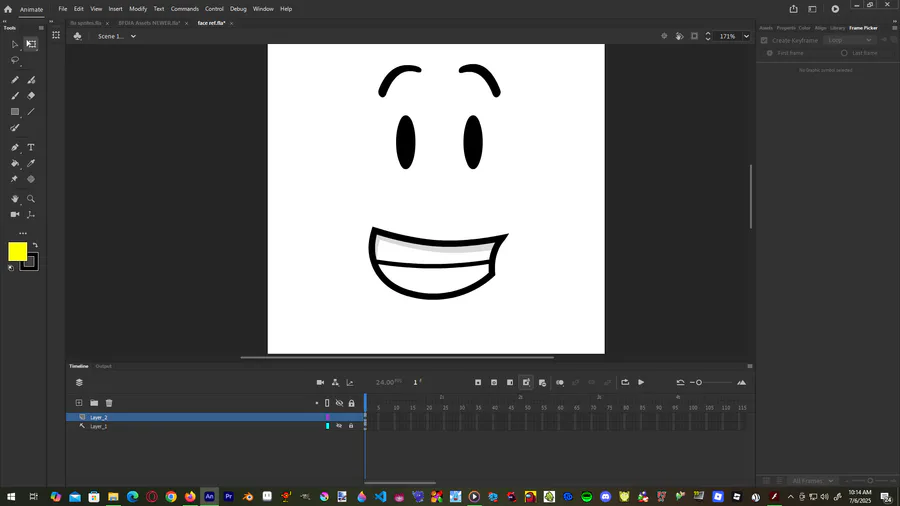Toggle visibility of Layer_1
The width and height of the screenshot is (900, 506).
pos(339,426)
